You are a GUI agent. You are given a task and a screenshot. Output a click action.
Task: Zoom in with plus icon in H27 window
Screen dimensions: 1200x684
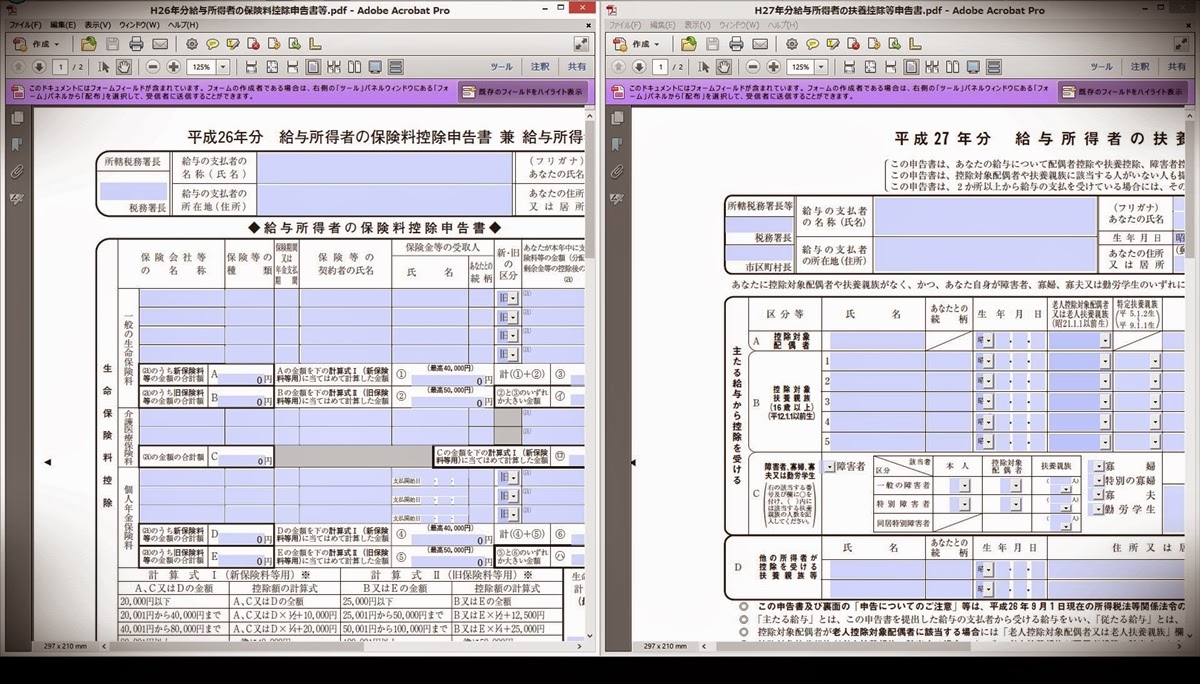click(x=773, y=67)
